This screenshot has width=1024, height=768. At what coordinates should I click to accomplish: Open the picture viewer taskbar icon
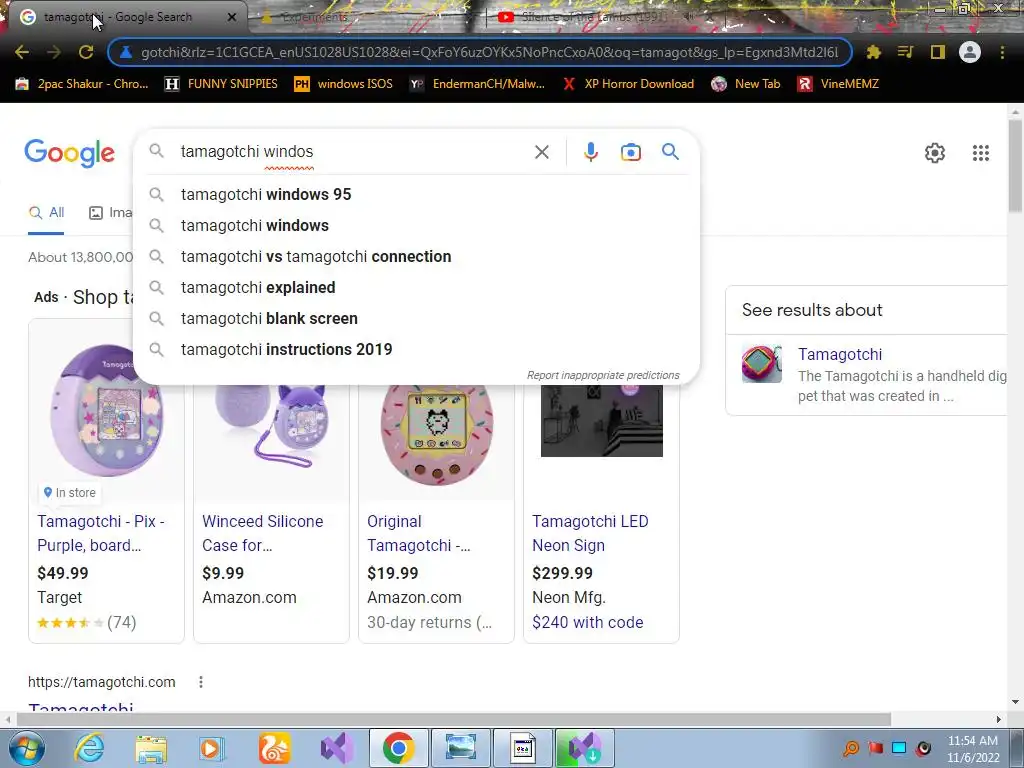coord(460,748)
